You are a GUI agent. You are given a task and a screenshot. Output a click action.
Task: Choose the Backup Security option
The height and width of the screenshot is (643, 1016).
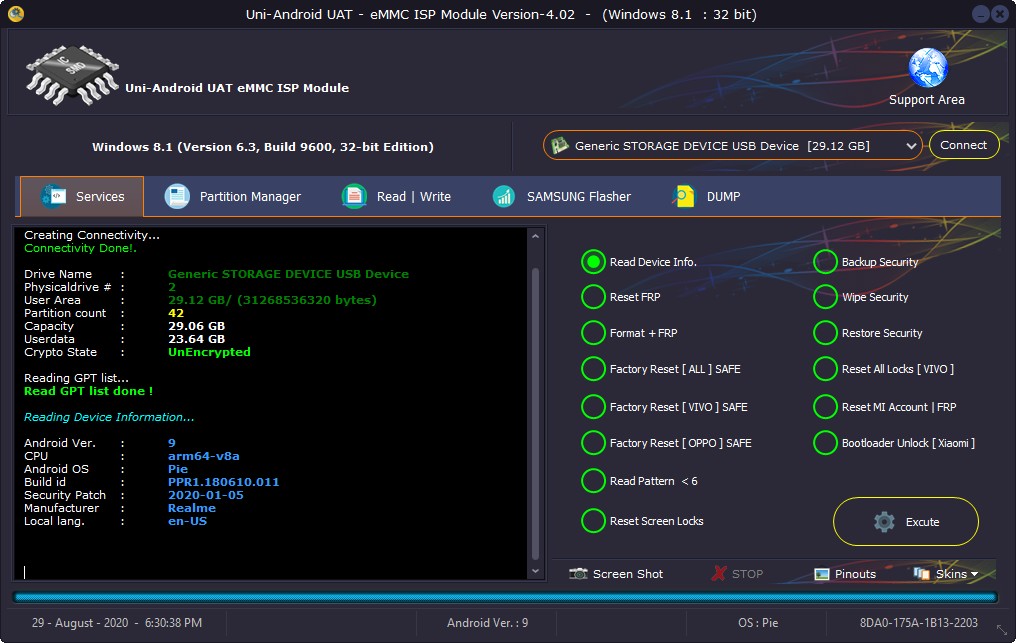coord(825,262)
